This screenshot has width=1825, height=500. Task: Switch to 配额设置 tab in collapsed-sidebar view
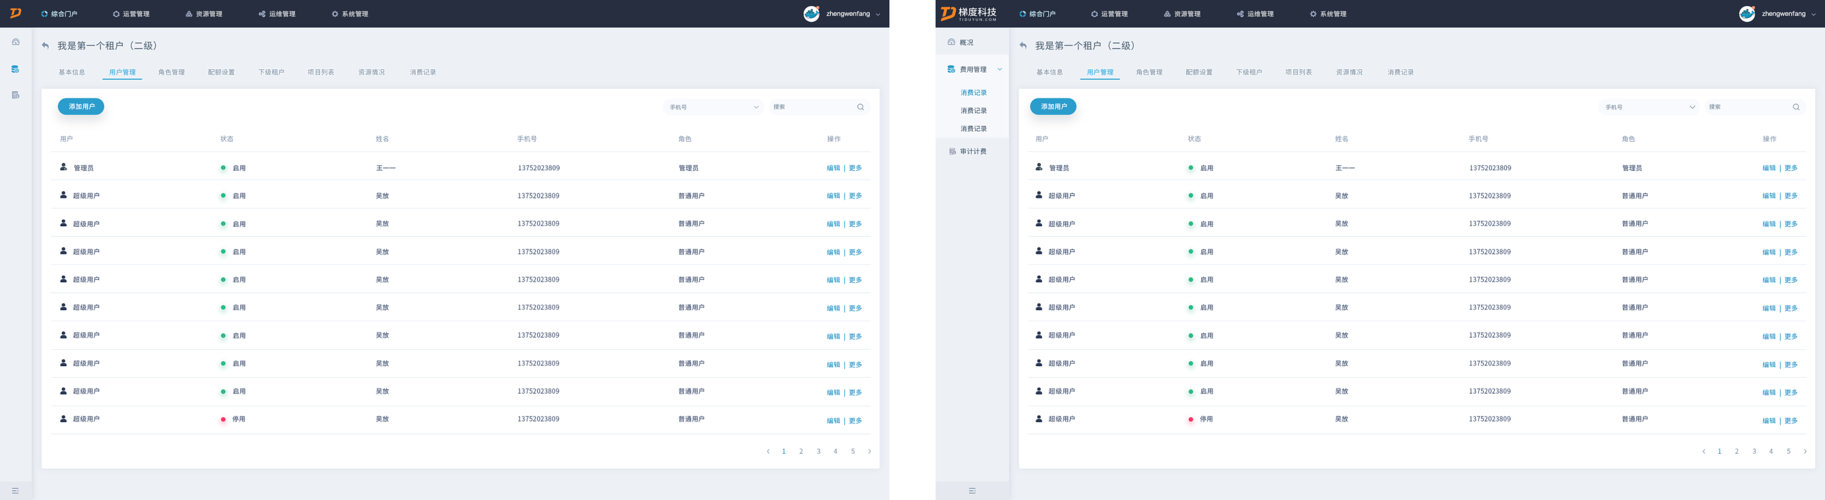[x=221, y=72]
